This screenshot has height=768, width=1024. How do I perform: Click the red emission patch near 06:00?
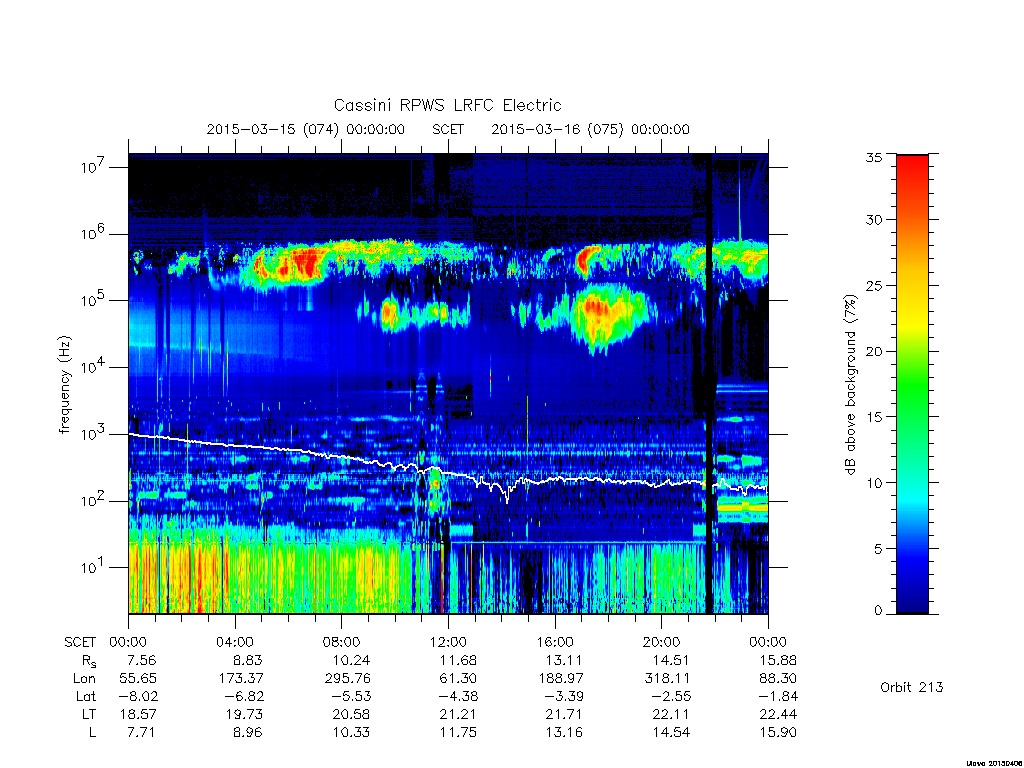click(x=304, y=263)
